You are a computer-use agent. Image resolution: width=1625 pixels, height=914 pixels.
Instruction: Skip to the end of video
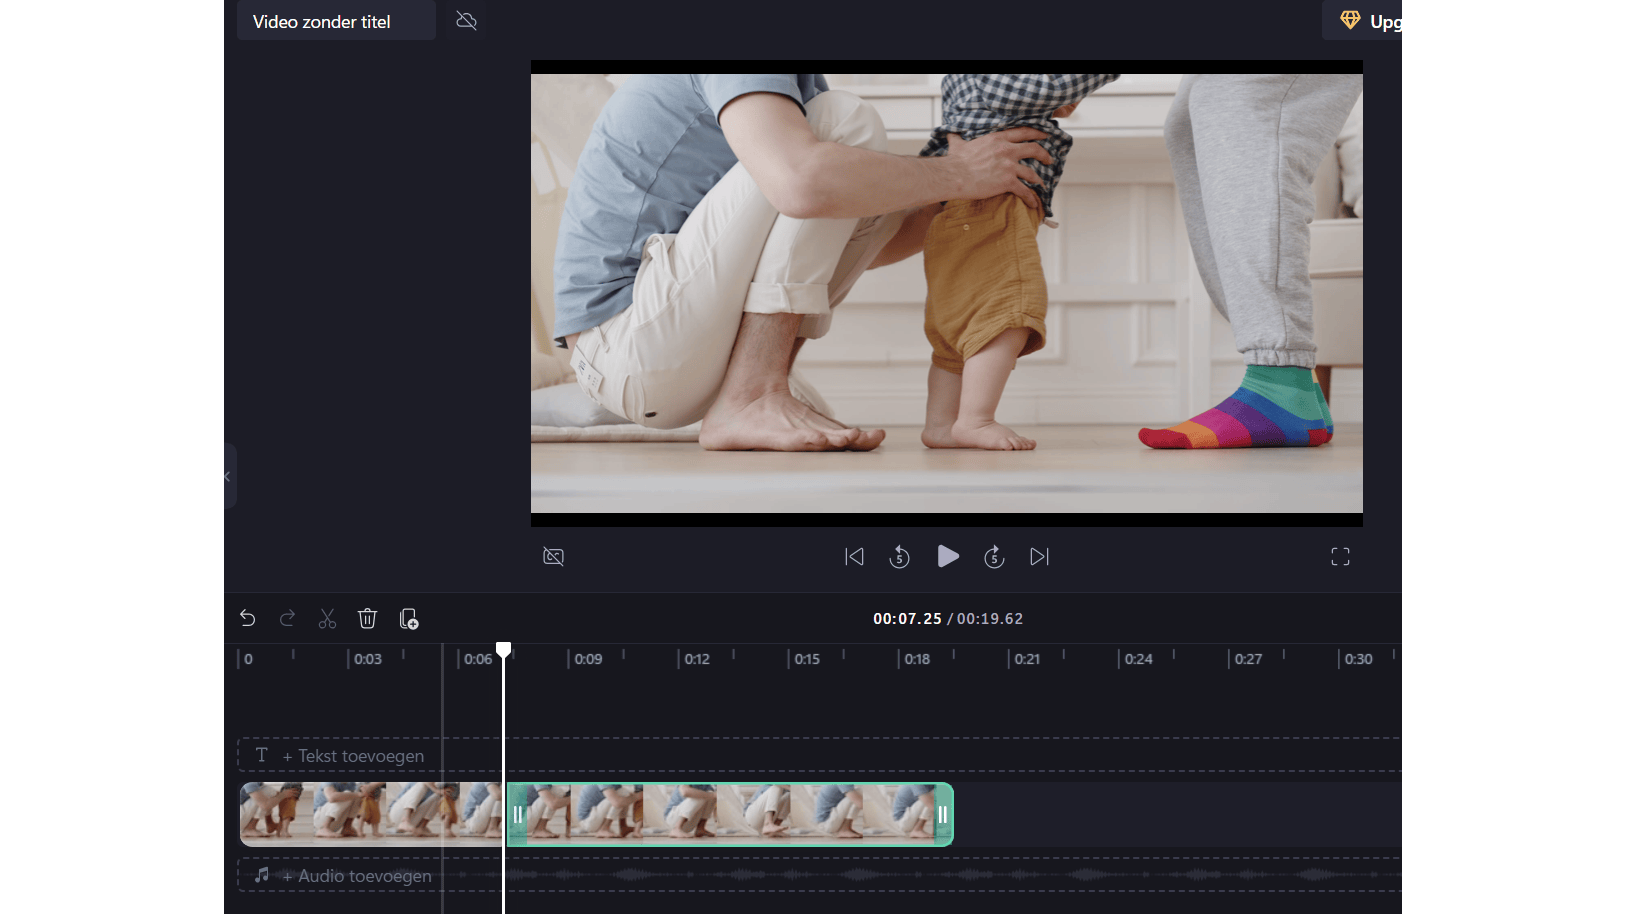point(1040,557)
